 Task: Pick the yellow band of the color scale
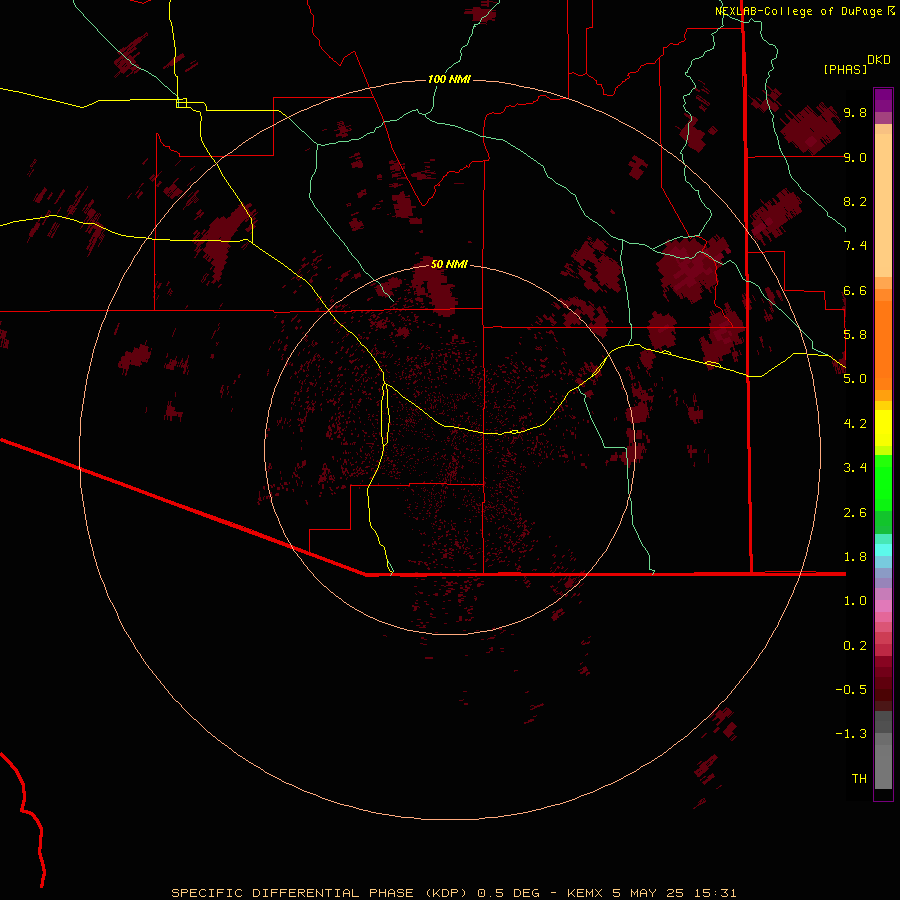[883, 428]
